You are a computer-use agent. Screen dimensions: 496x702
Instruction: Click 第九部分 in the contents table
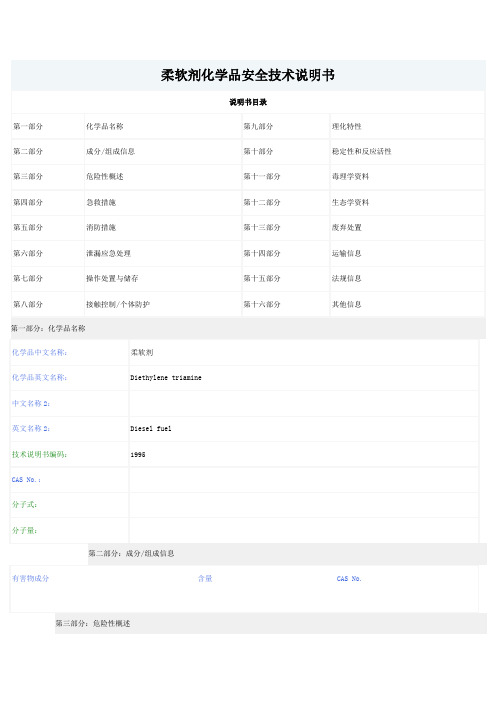[258, 126]
